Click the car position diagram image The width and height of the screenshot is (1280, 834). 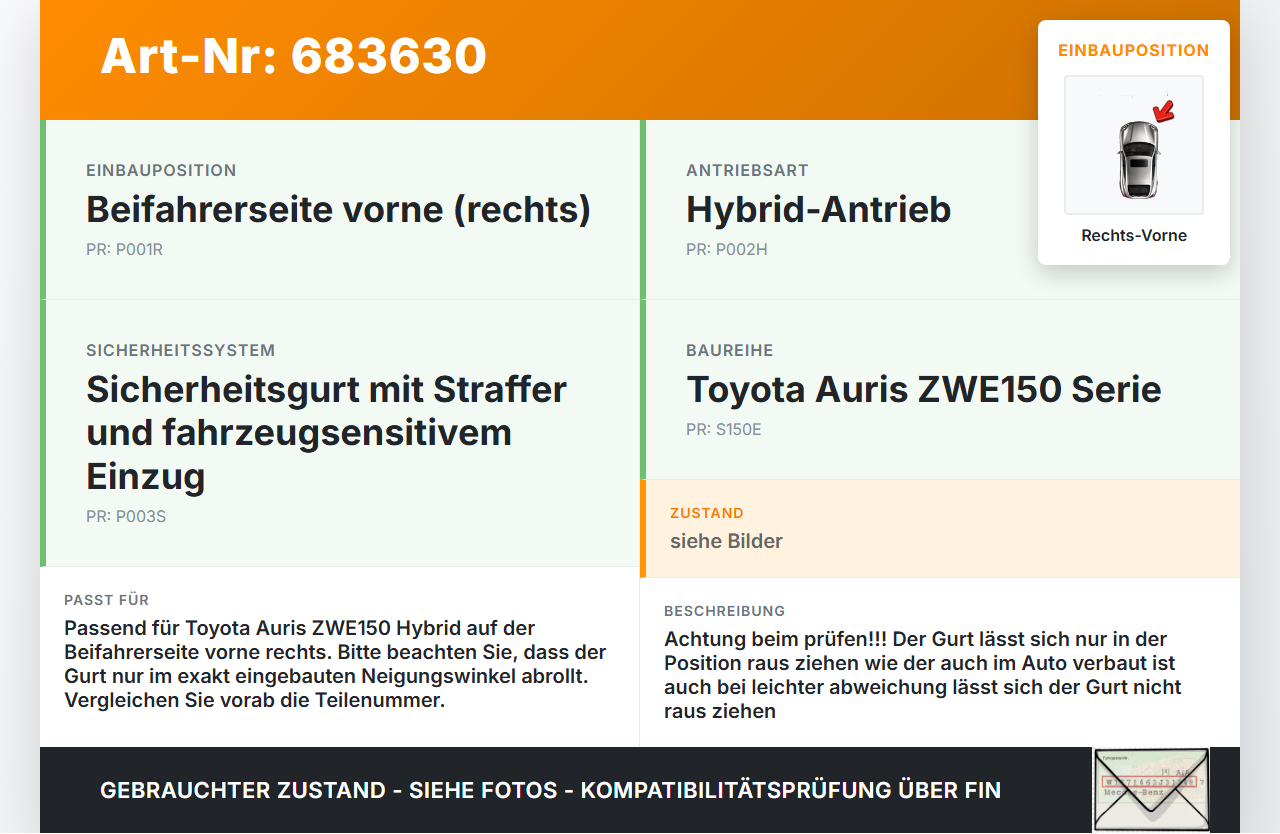click(x=1134, y=145)
